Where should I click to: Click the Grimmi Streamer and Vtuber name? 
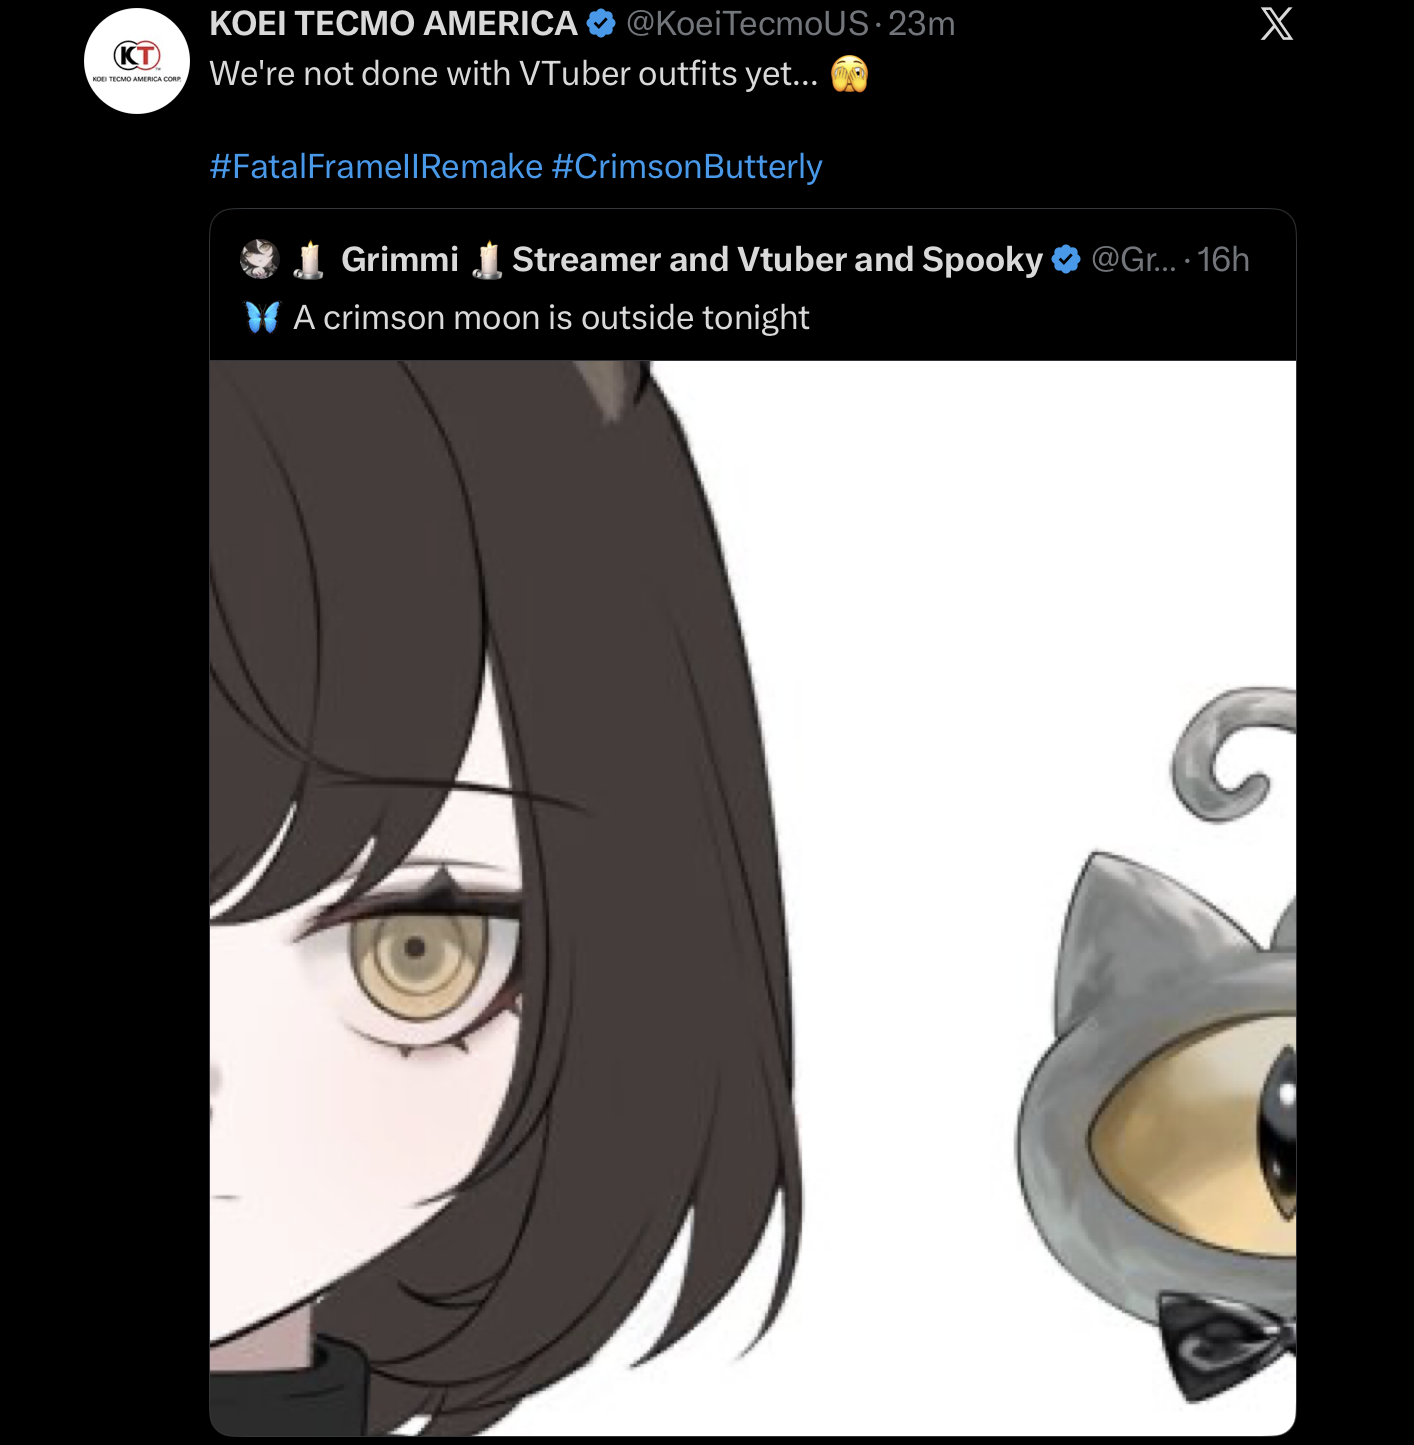pos(692,260)
